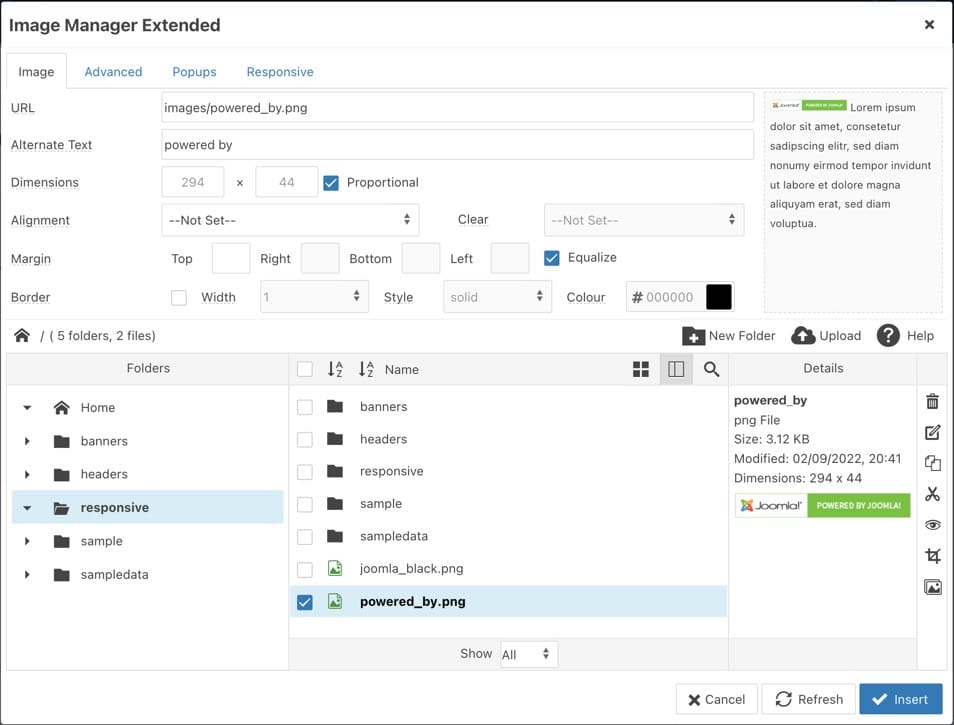Uncheck the Proportional checkbox

(331, 182)
